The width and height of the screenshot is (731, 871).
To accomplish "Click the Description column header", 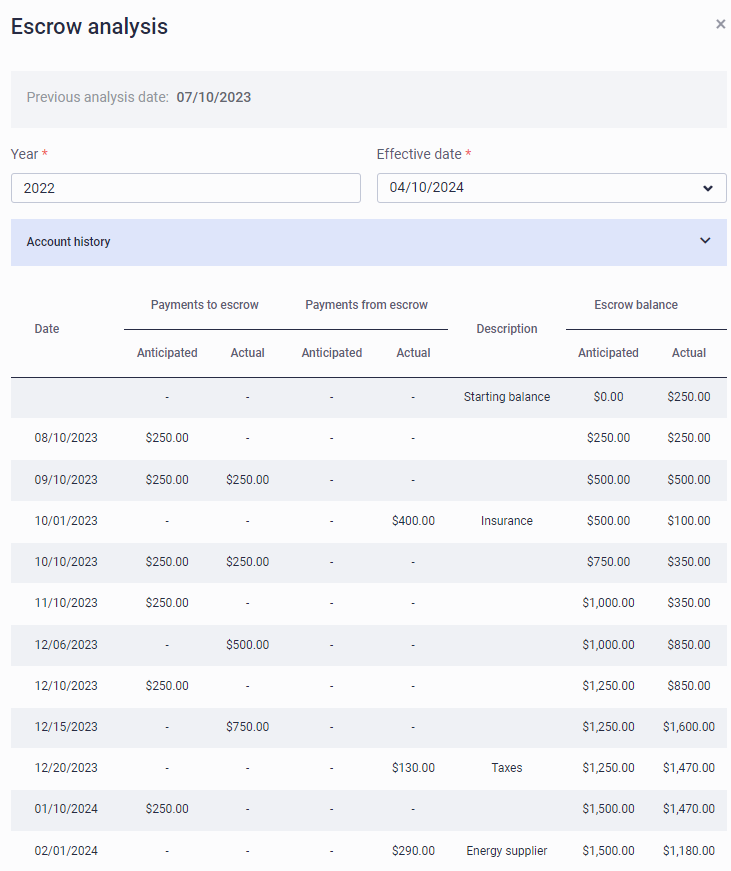I will pos(507,329).
